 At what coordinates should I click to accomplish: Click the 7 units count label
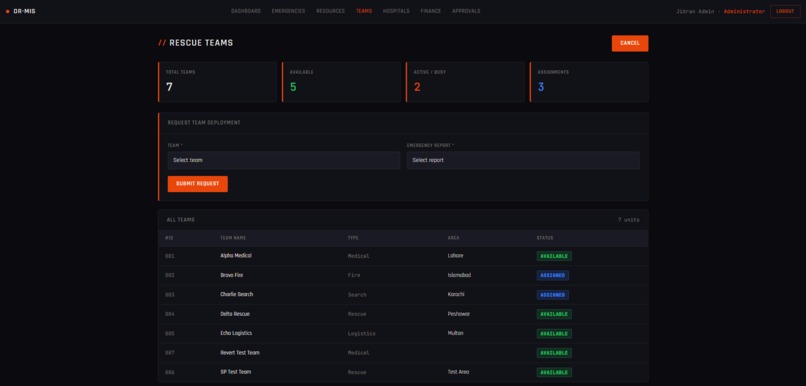tap(629, 220)
